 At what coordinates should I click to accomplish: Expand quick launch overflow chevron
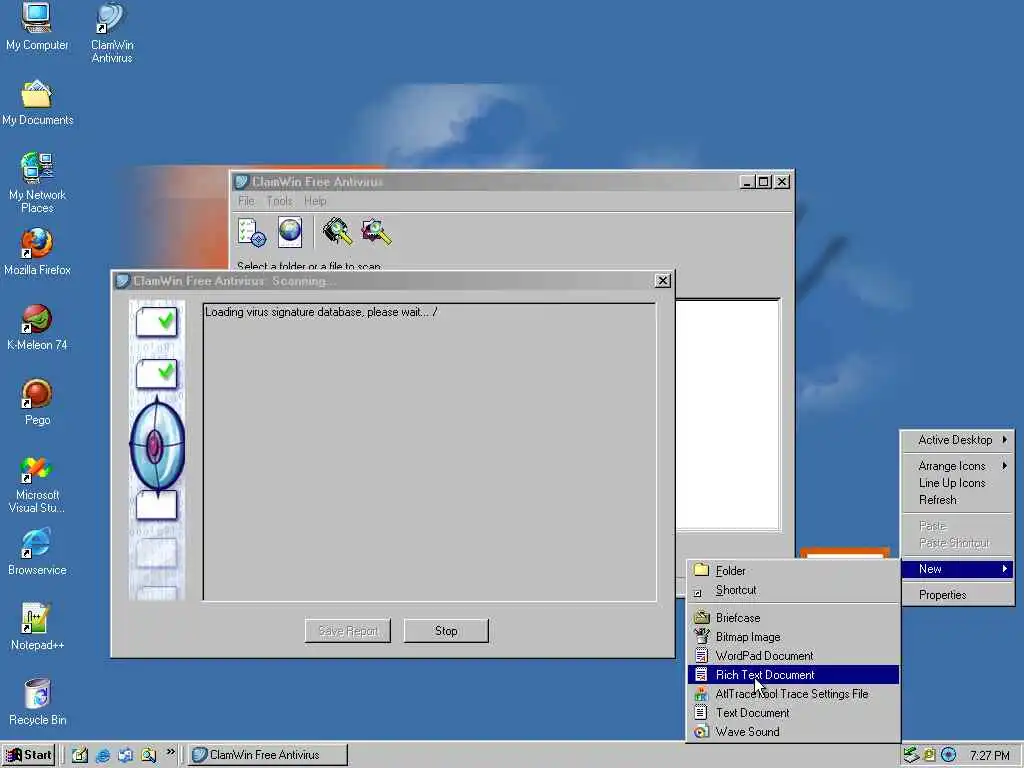(171, 752)
